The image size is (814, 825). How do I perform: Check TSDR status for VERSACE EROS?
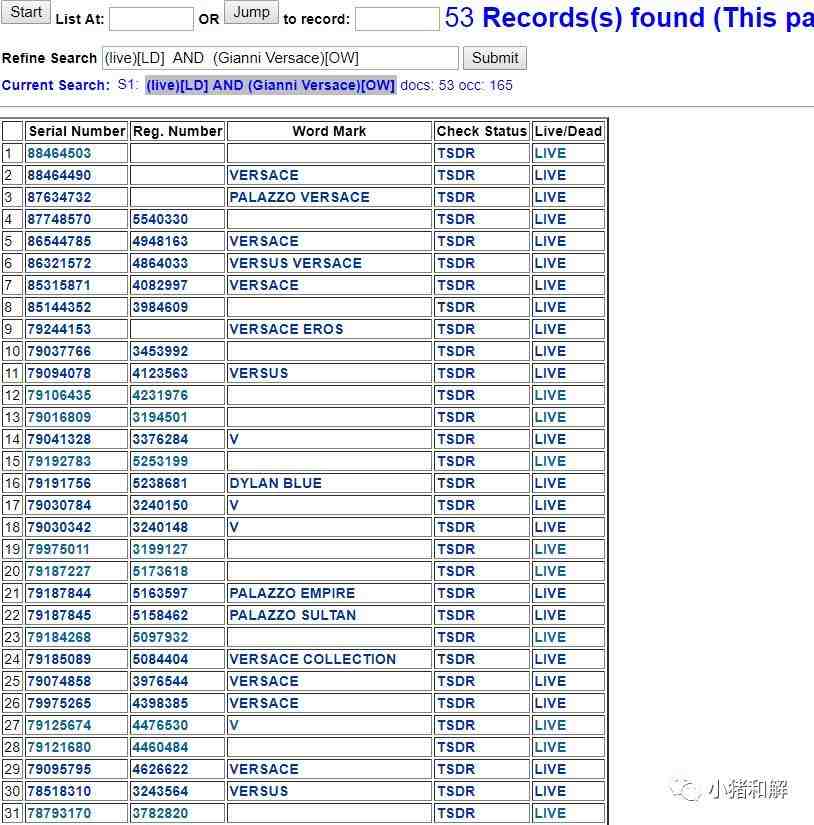point(456,329)
